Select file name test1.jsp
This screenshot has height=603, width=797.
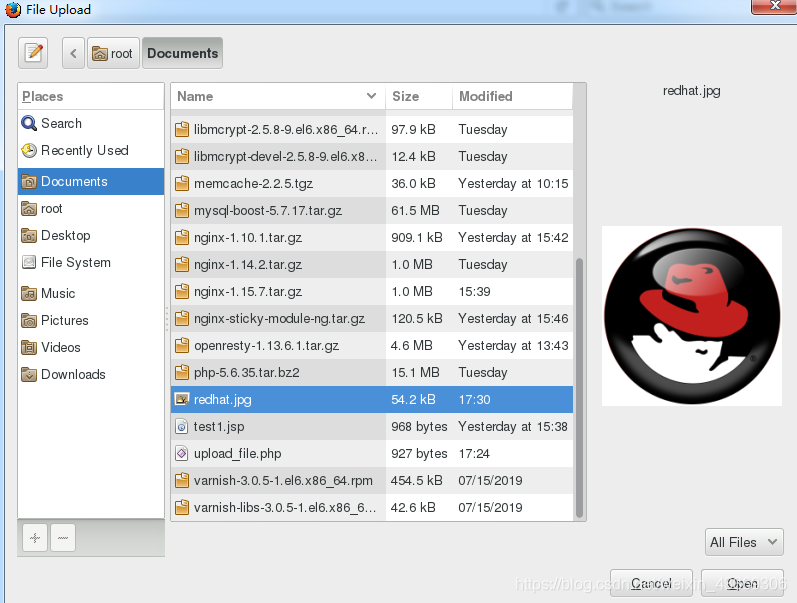[219, 427]
